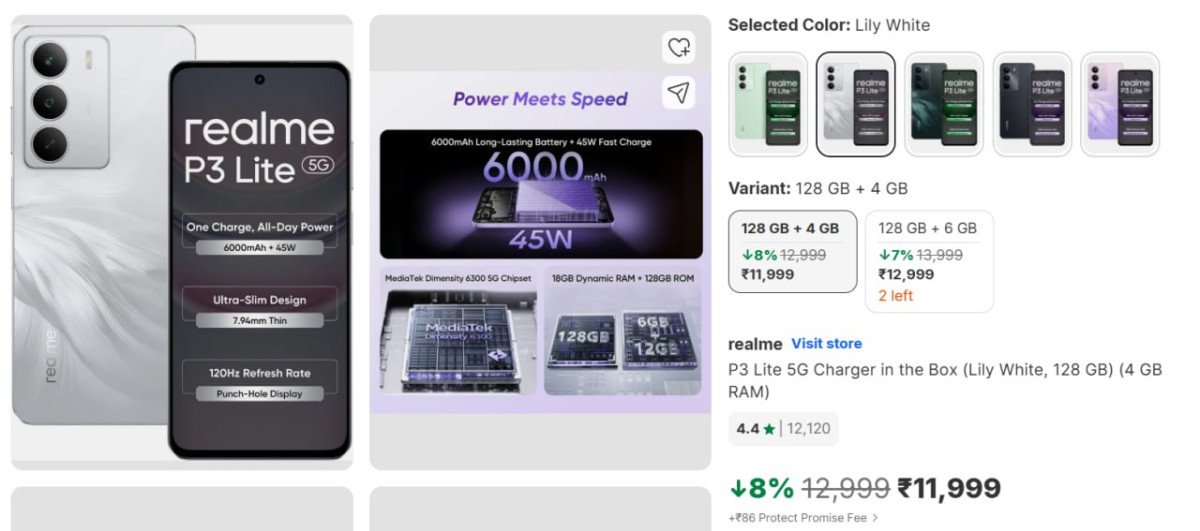Open the Power Meets Speed image
The image size is (1200, 531).
click(x=540, y=242)
